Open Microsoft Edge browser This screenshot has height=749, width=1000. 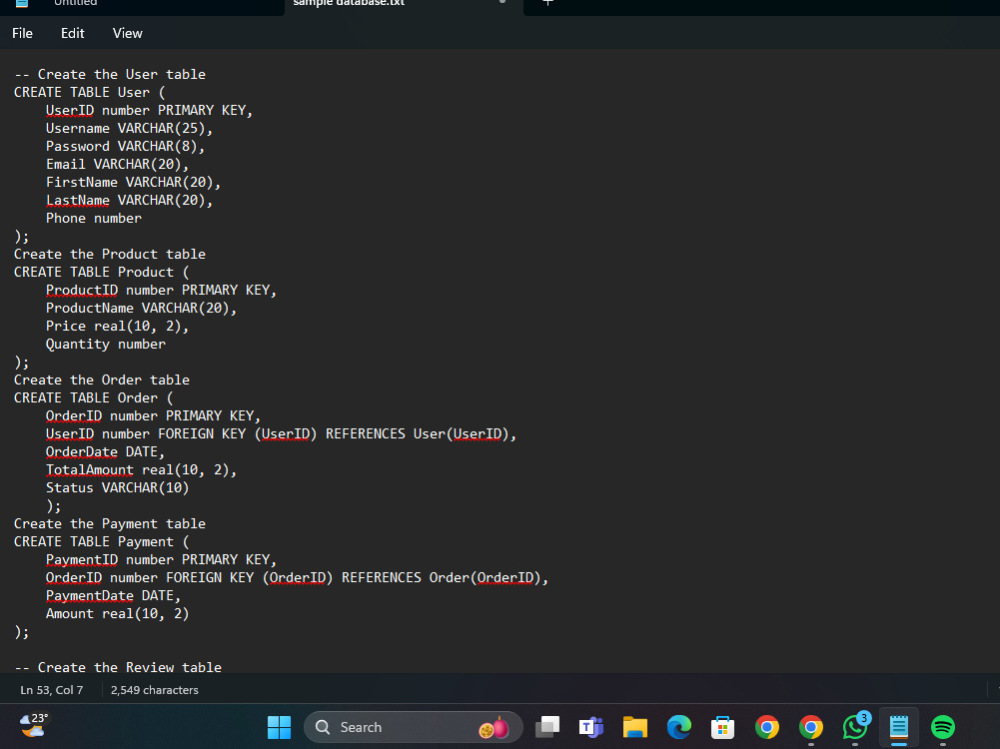pos(679,727)
